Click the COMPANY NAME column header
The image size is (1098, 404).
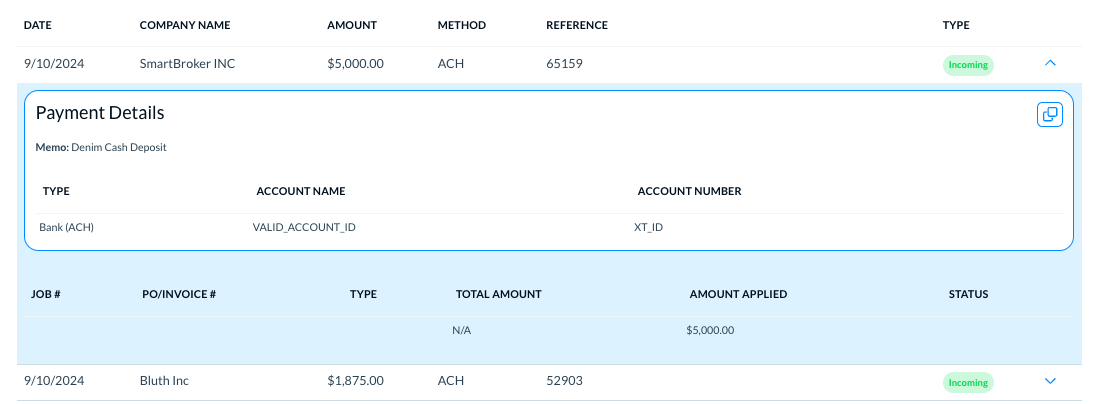[x=185, y=25]
